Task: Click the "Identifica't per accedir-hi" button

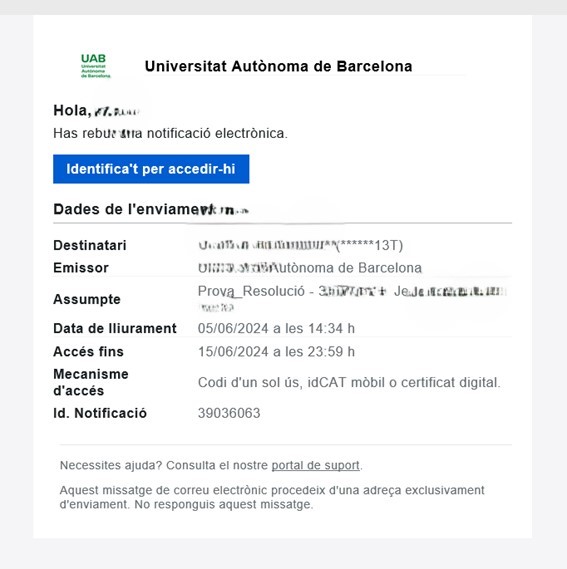Action: click(x=151, y=169)
